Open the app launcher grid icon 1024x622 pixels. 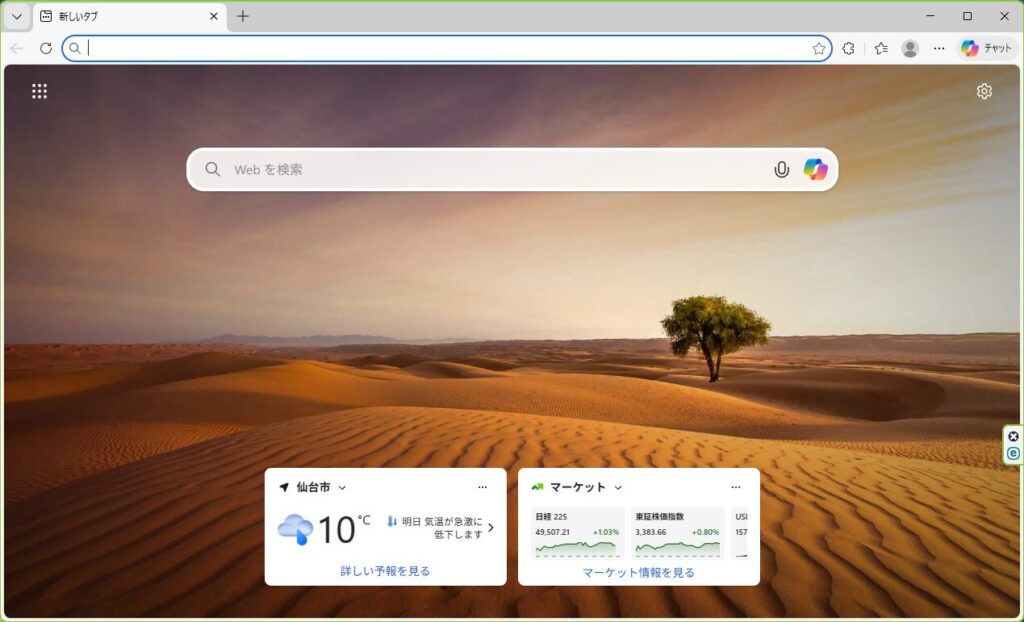pyautogui.click(x=39, y=90)
